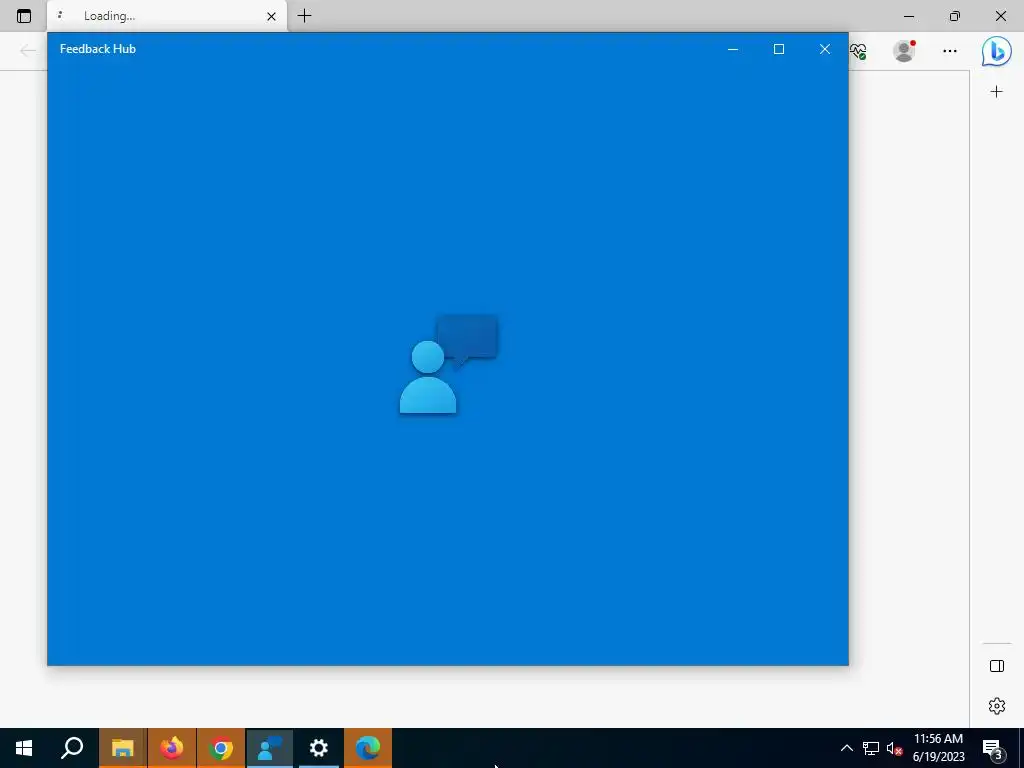The height and width of the screenshot is (768, 1024).
Task: Open taskbar Search magnifier
Action: pos(72,748)
